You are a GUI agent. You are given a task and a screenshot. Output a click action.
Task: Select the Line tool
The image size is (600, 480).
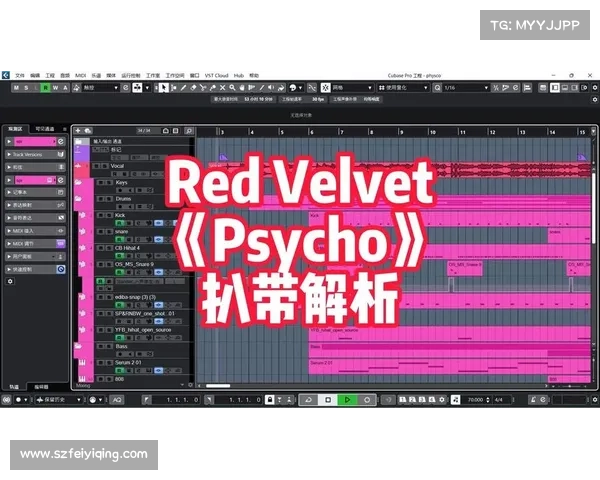tap(262, 88)
